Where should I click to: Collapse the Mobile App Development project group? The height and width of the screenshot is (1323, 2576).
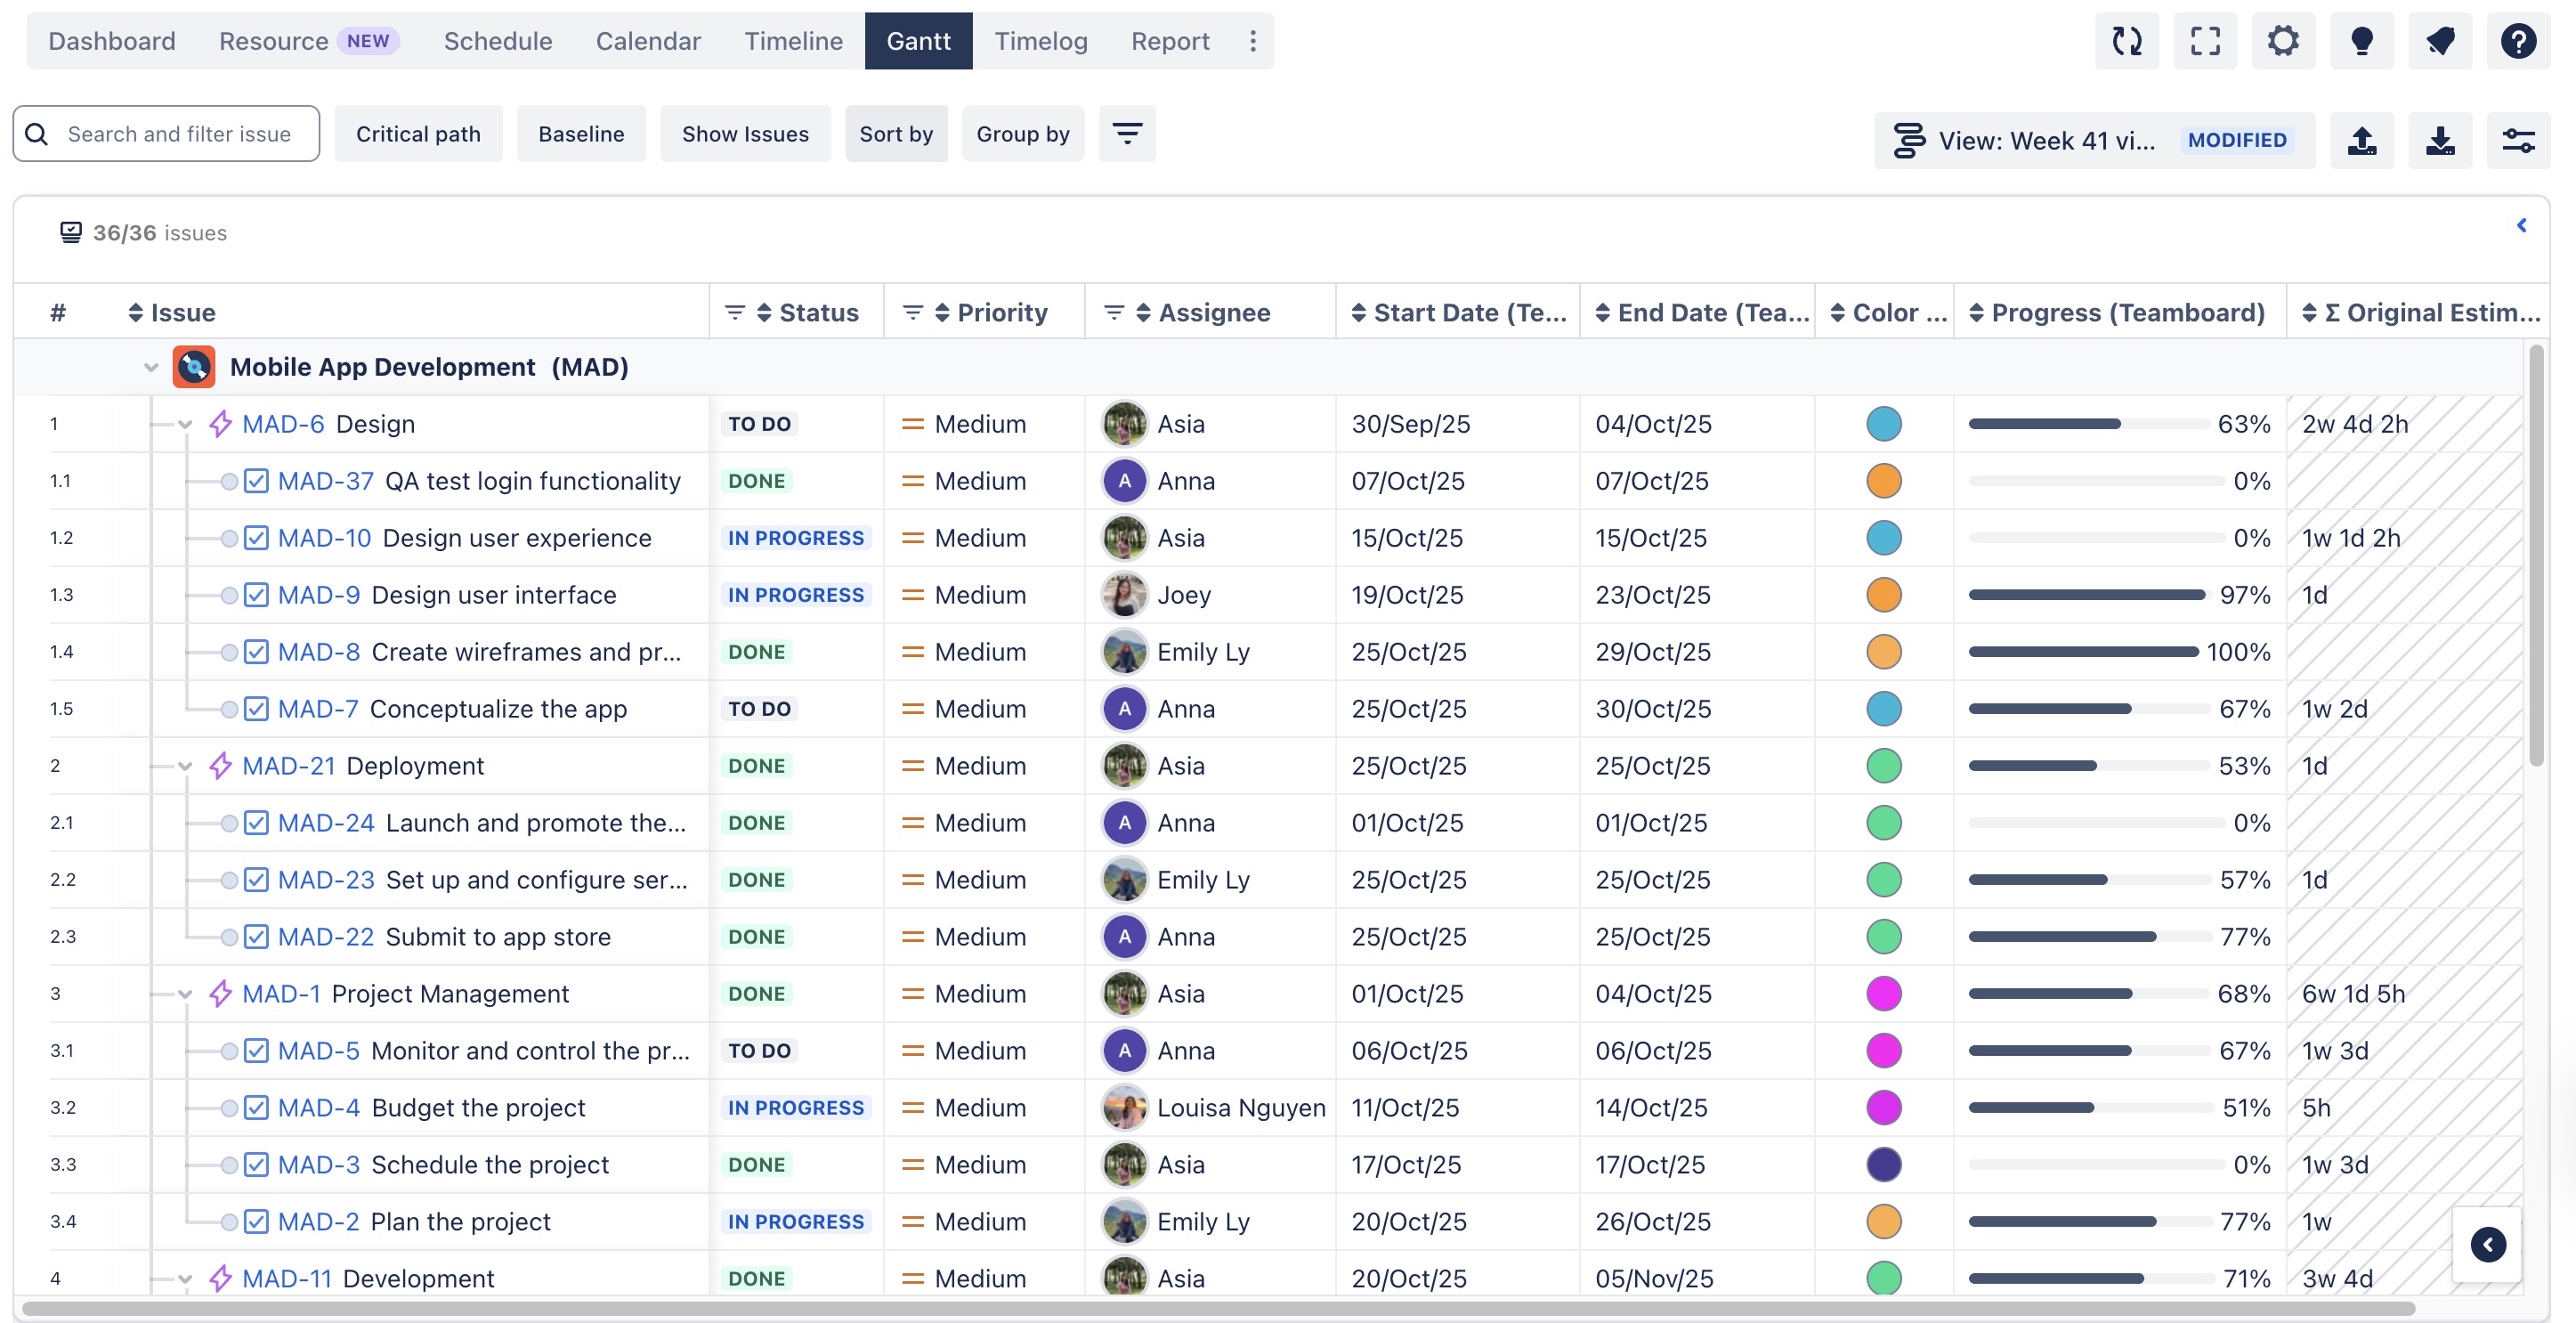click(x=151, y=367)
